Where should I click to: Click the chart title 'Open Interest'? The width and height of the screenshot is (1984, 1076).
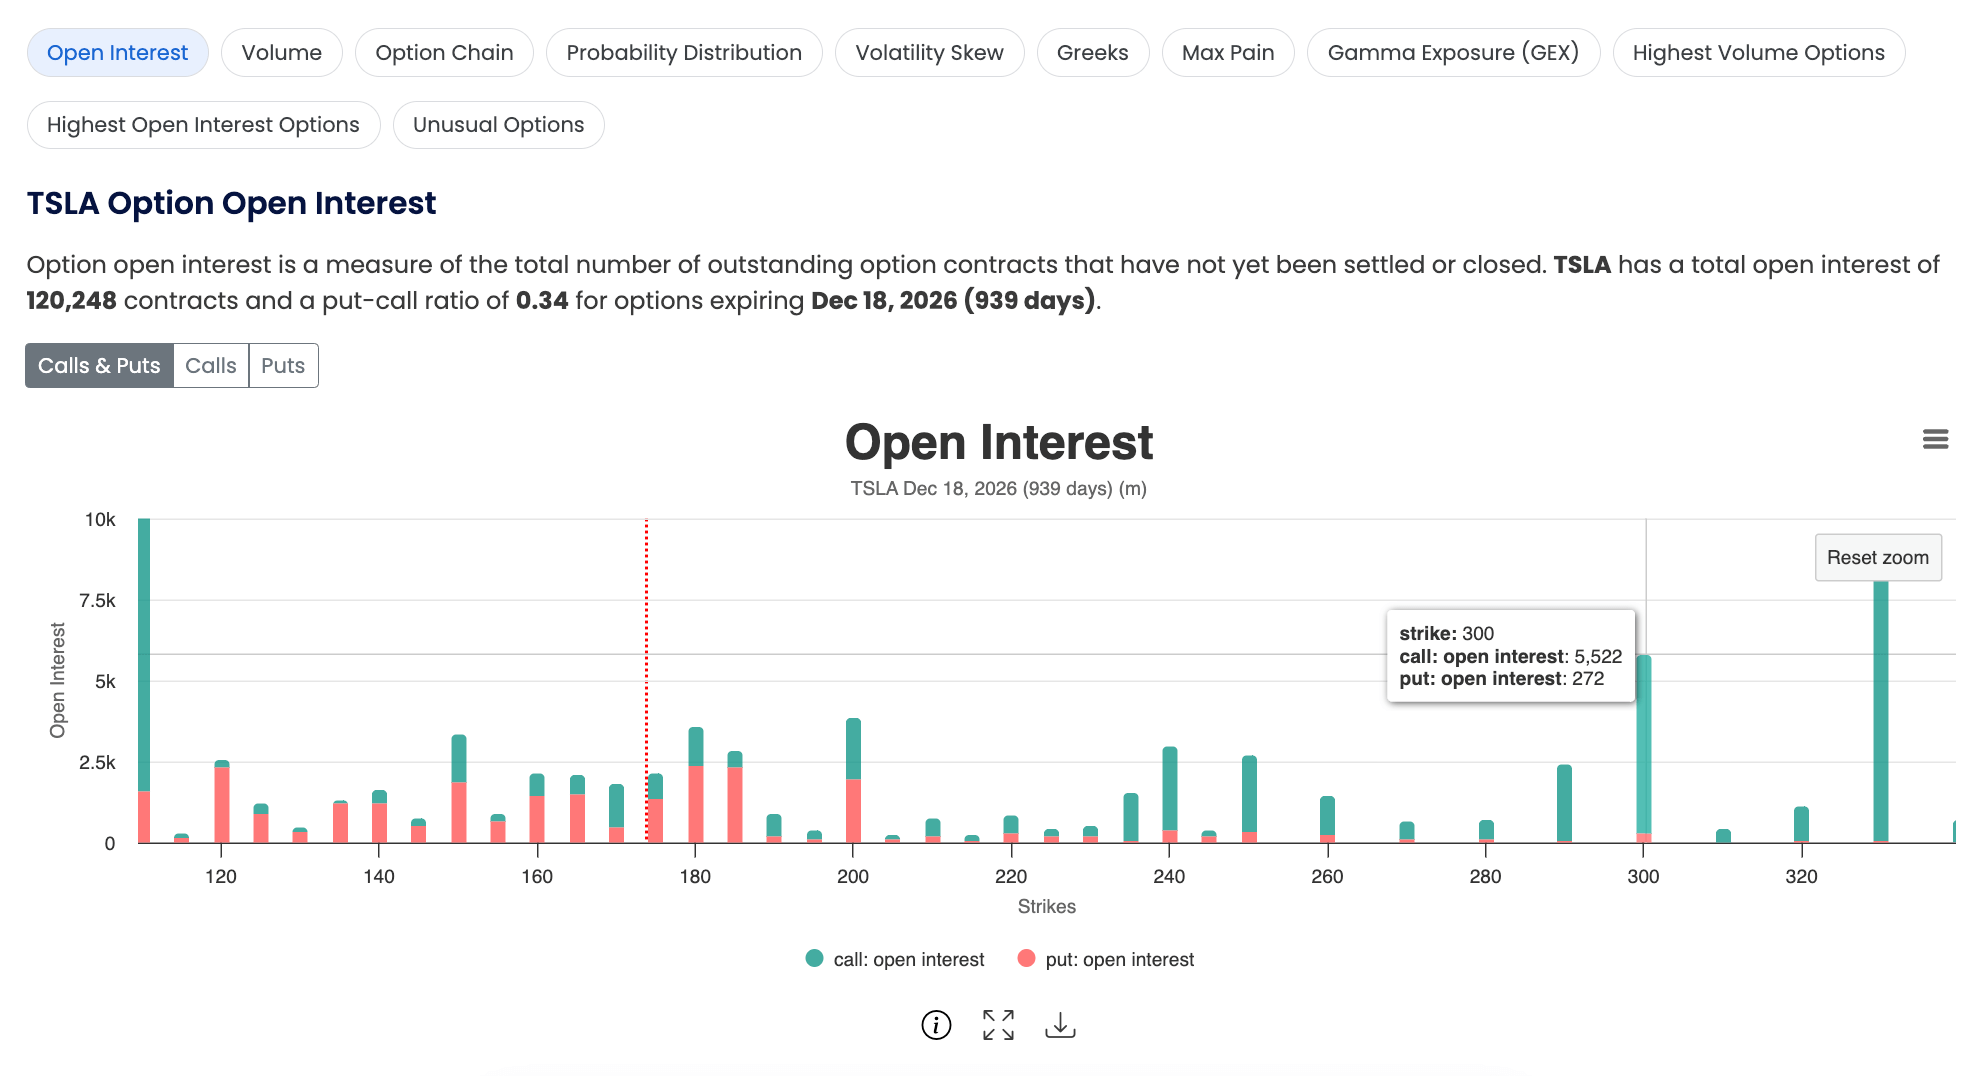click(999, 443)
